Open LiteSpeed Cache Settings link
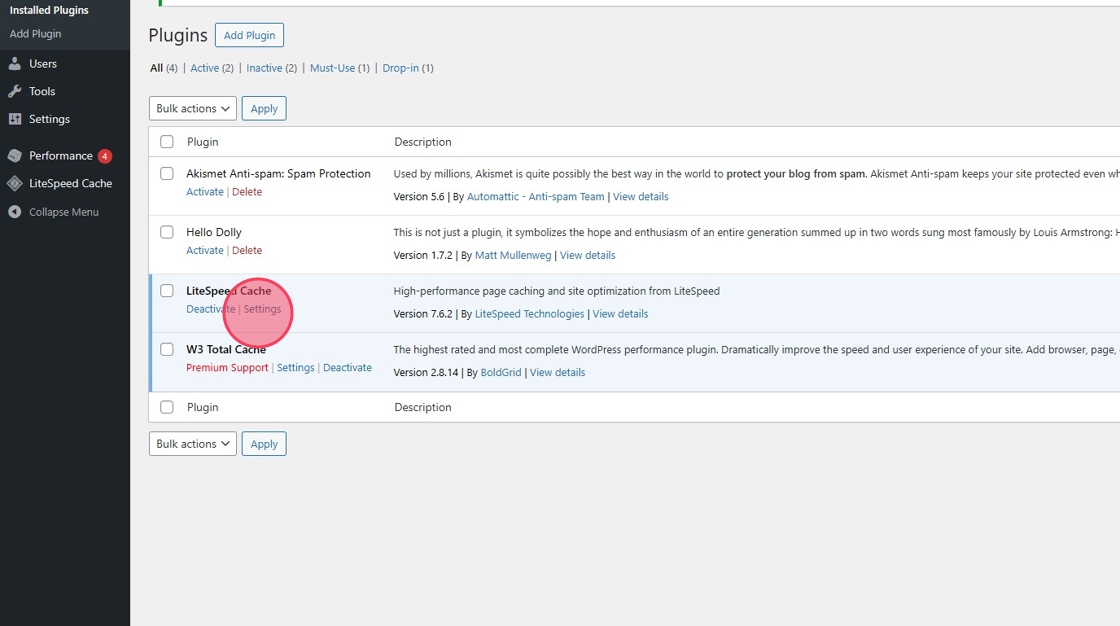 click(x=263, y=309)
